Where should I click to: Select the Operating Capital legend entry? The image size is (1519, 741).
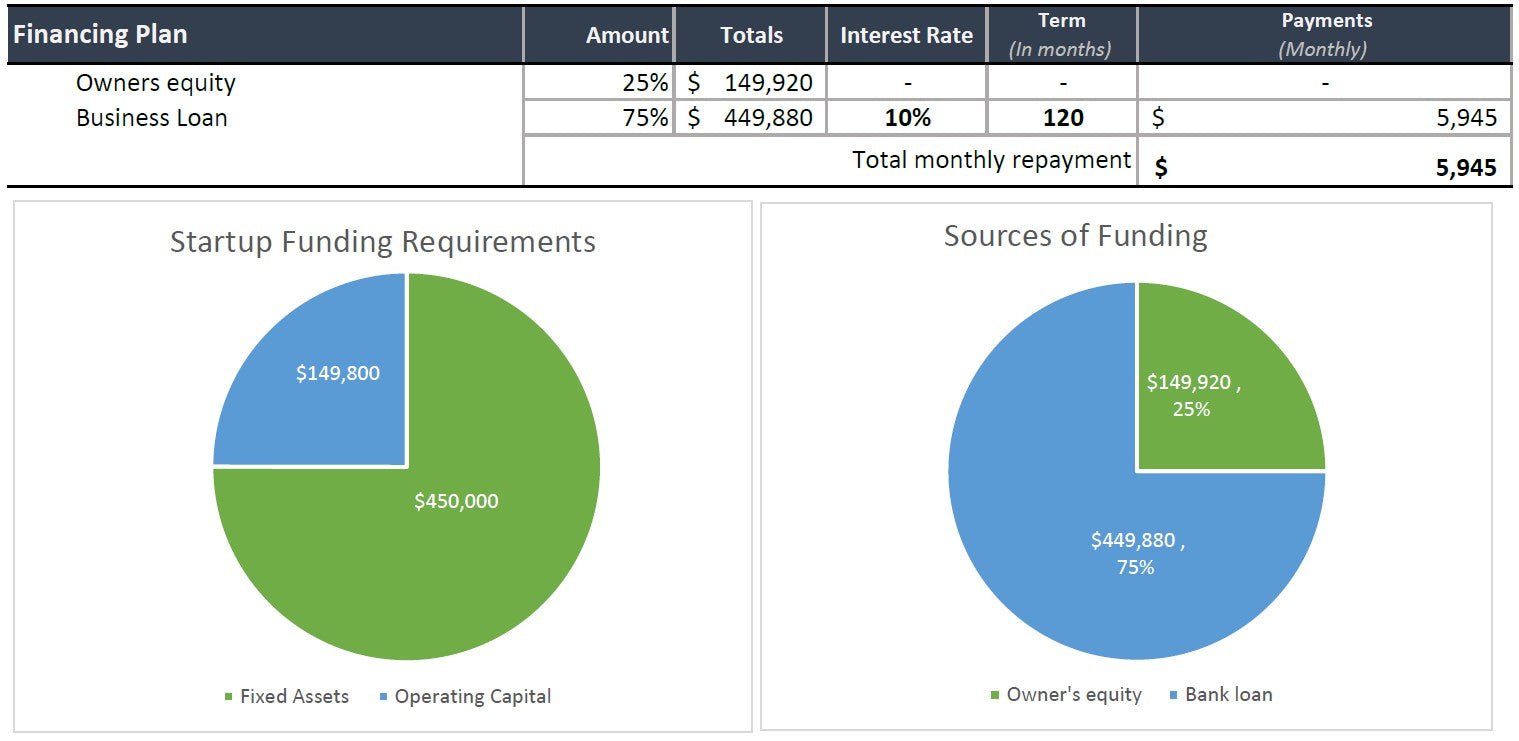click(471, 696)
